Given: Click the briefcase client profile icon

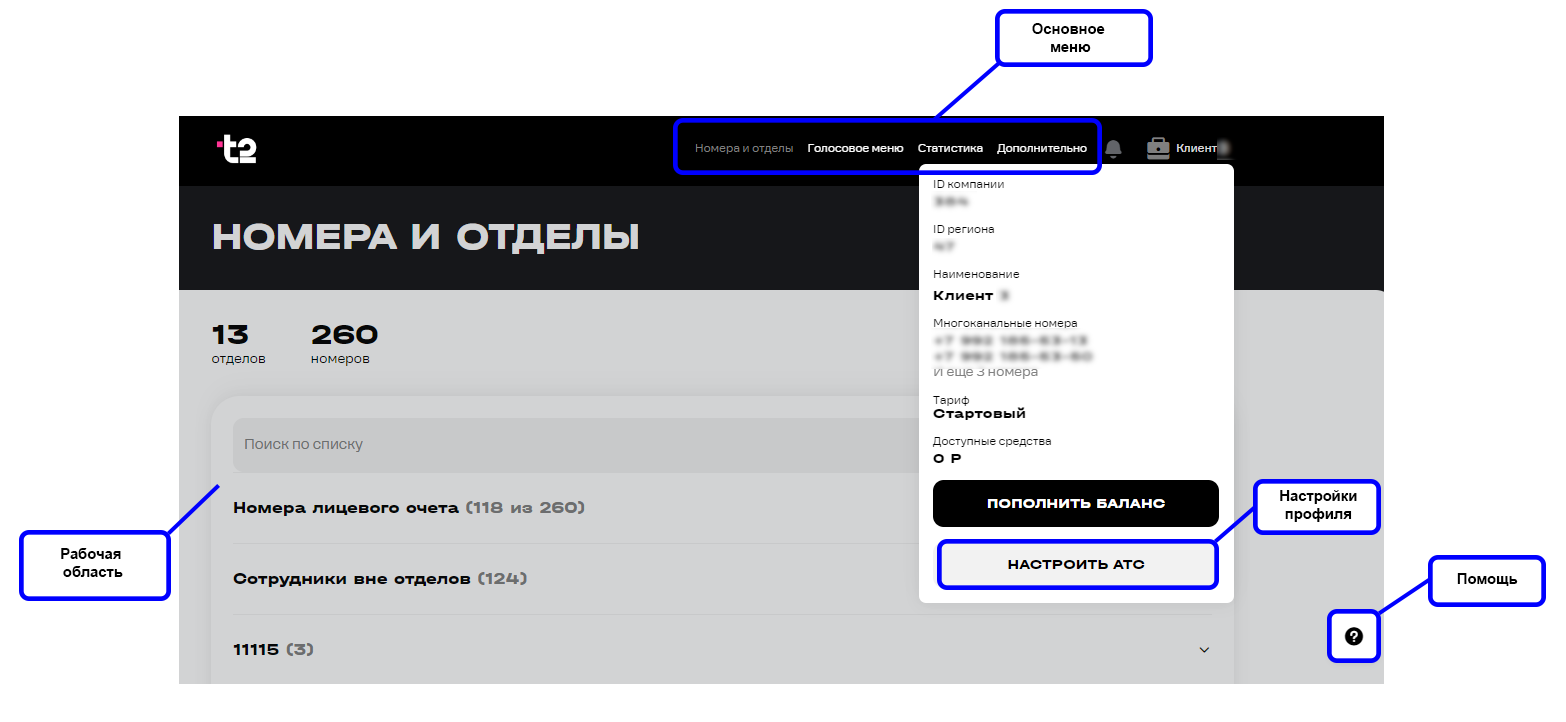Looking at the screenshot, I should tap(1158, 148).
